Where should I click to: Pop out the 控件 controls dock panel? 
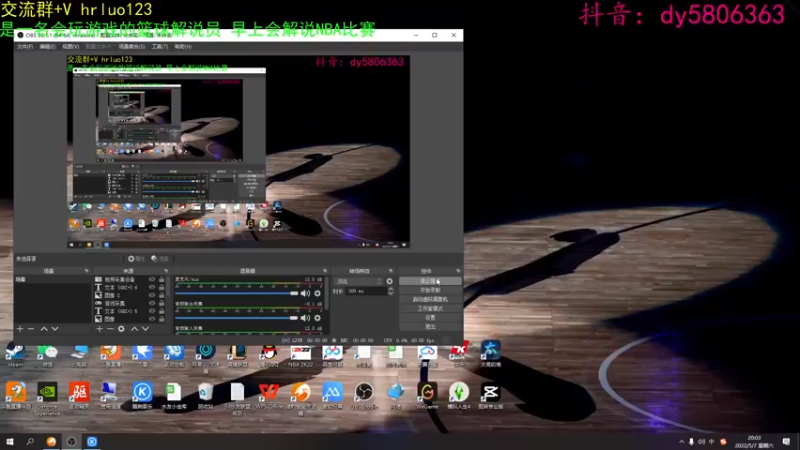458,271
